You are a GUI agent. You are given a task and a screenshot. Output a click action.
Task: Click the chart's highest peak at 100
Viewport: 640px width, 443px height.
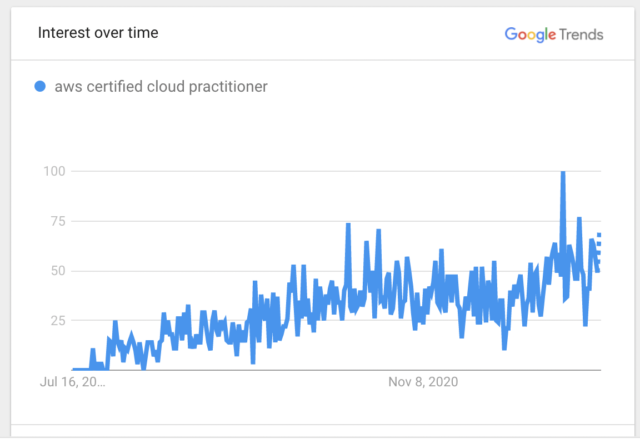tap(563, 172)
